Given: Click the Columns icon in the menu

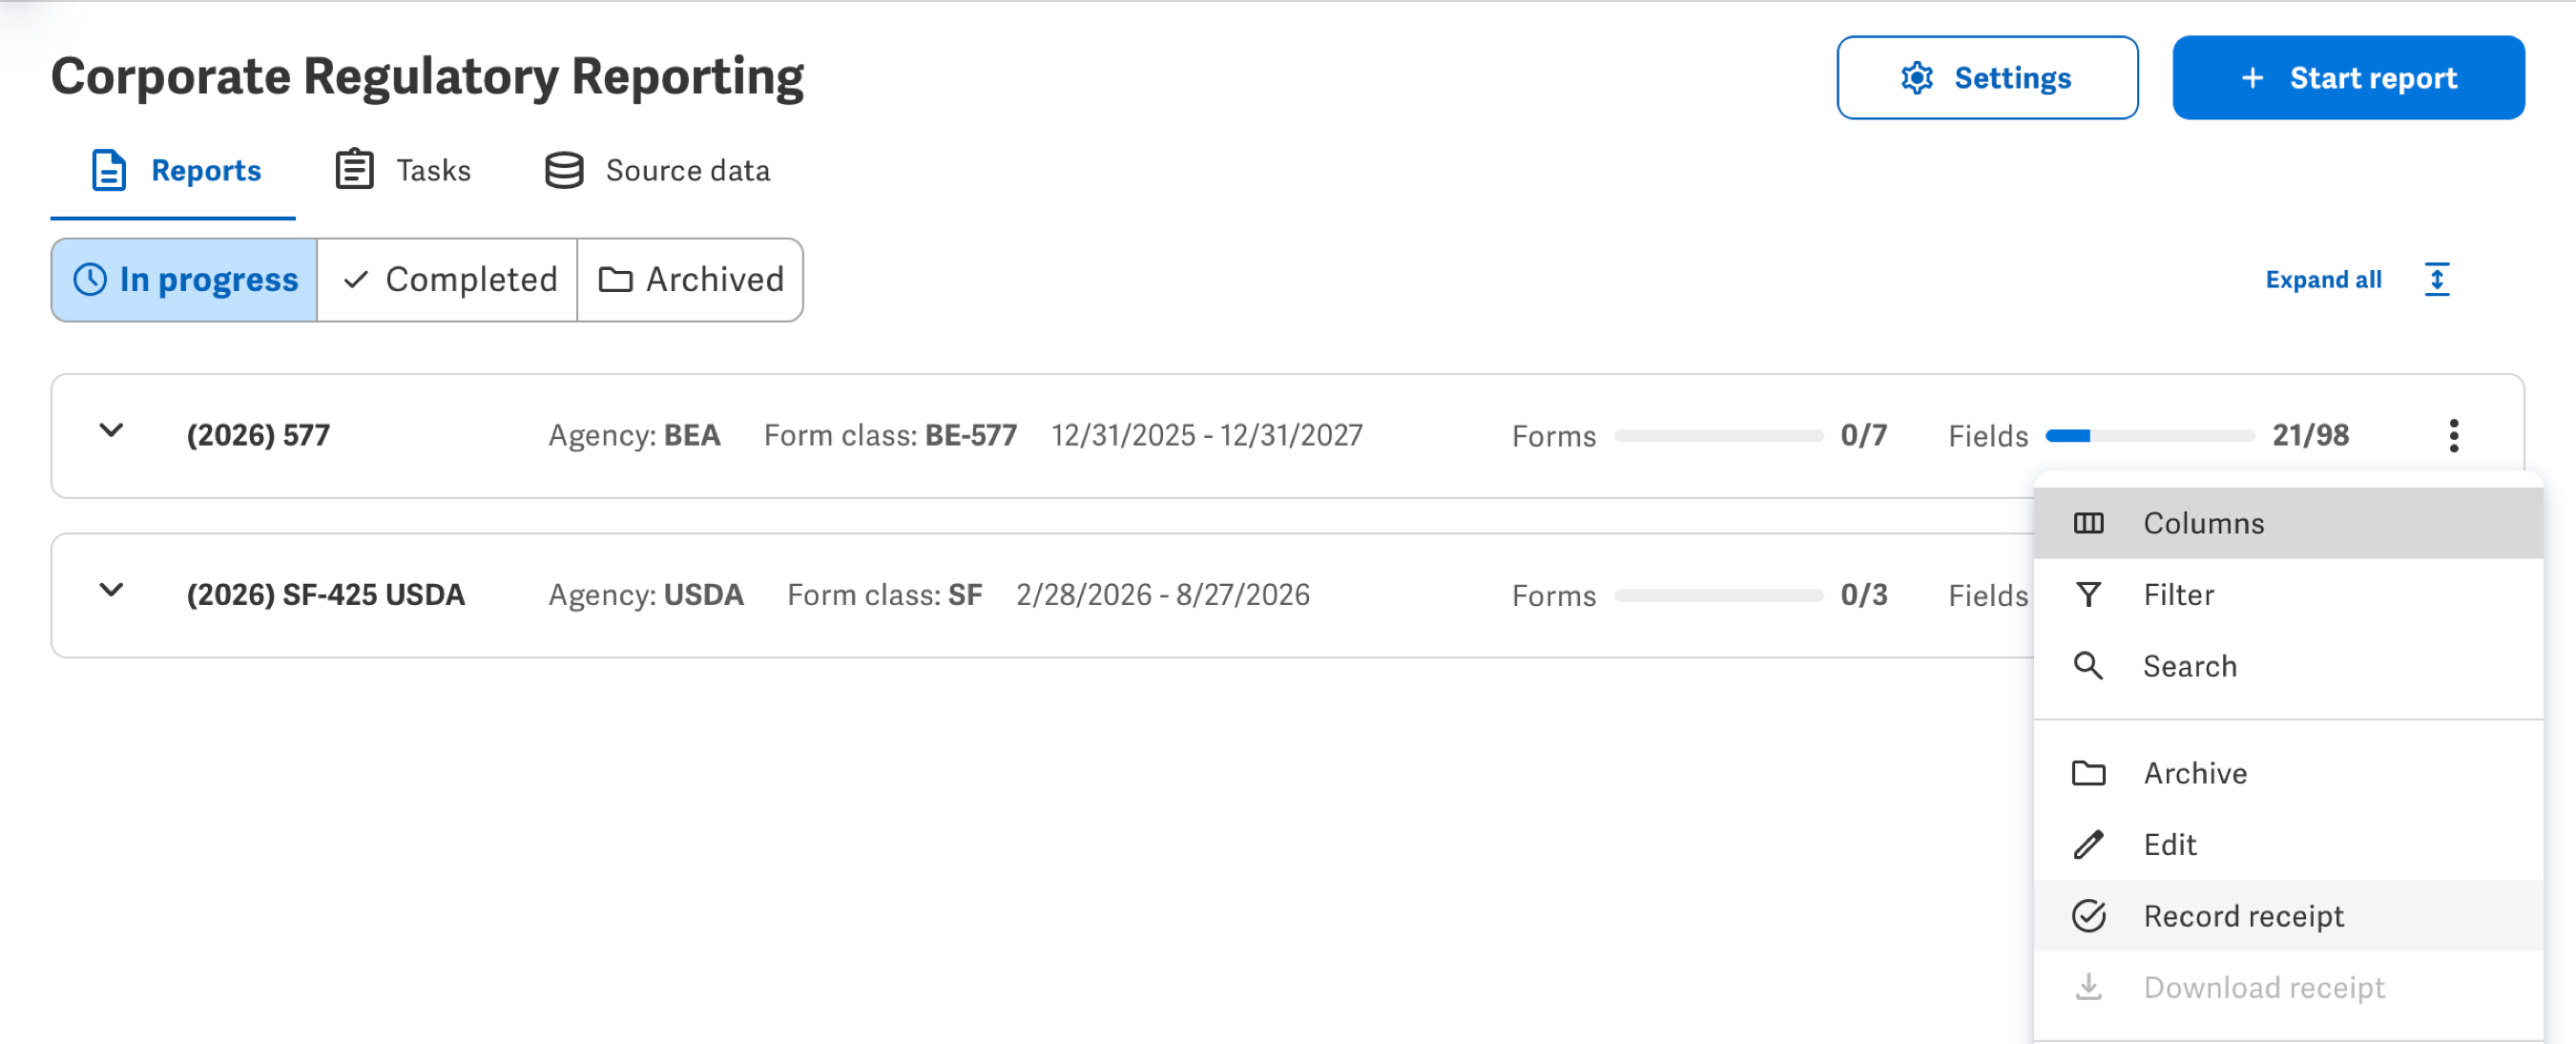Looking at the screenshot, I should tap(2088, 523).
